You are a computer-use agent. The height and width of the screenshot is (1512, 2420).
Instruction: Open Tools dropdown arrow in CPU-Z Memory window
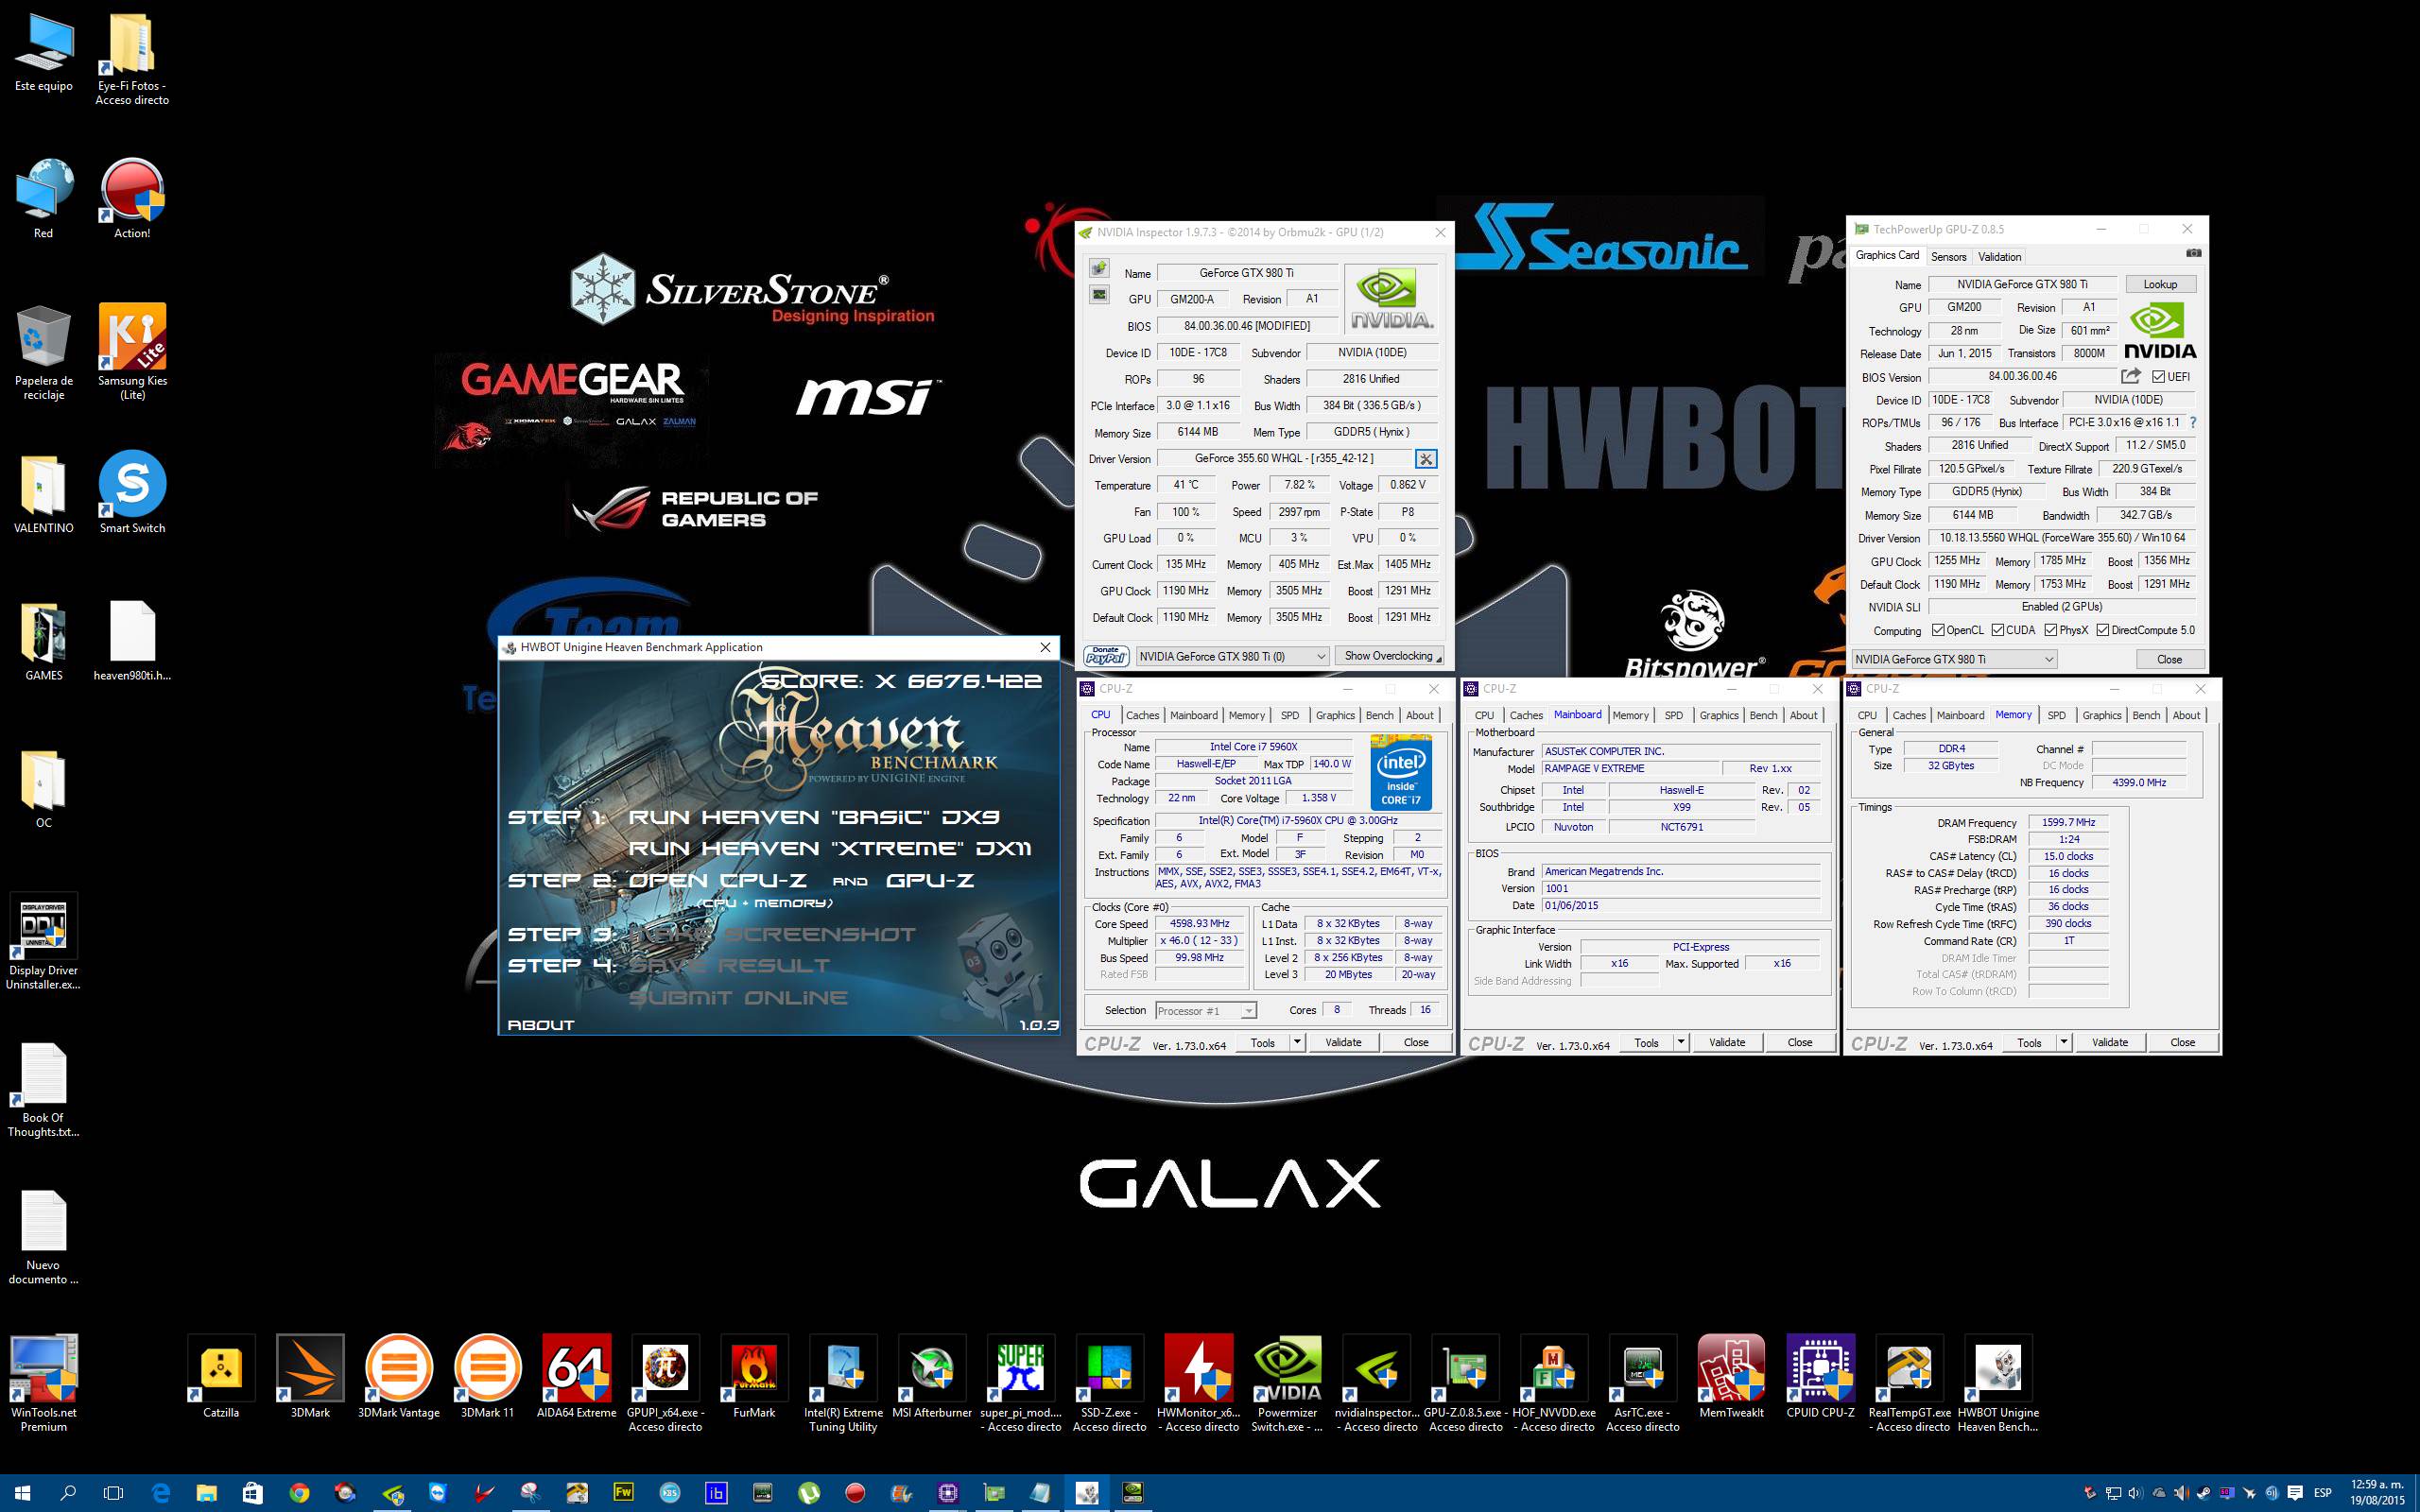pyautogui.click(x=2063, y=1042)
